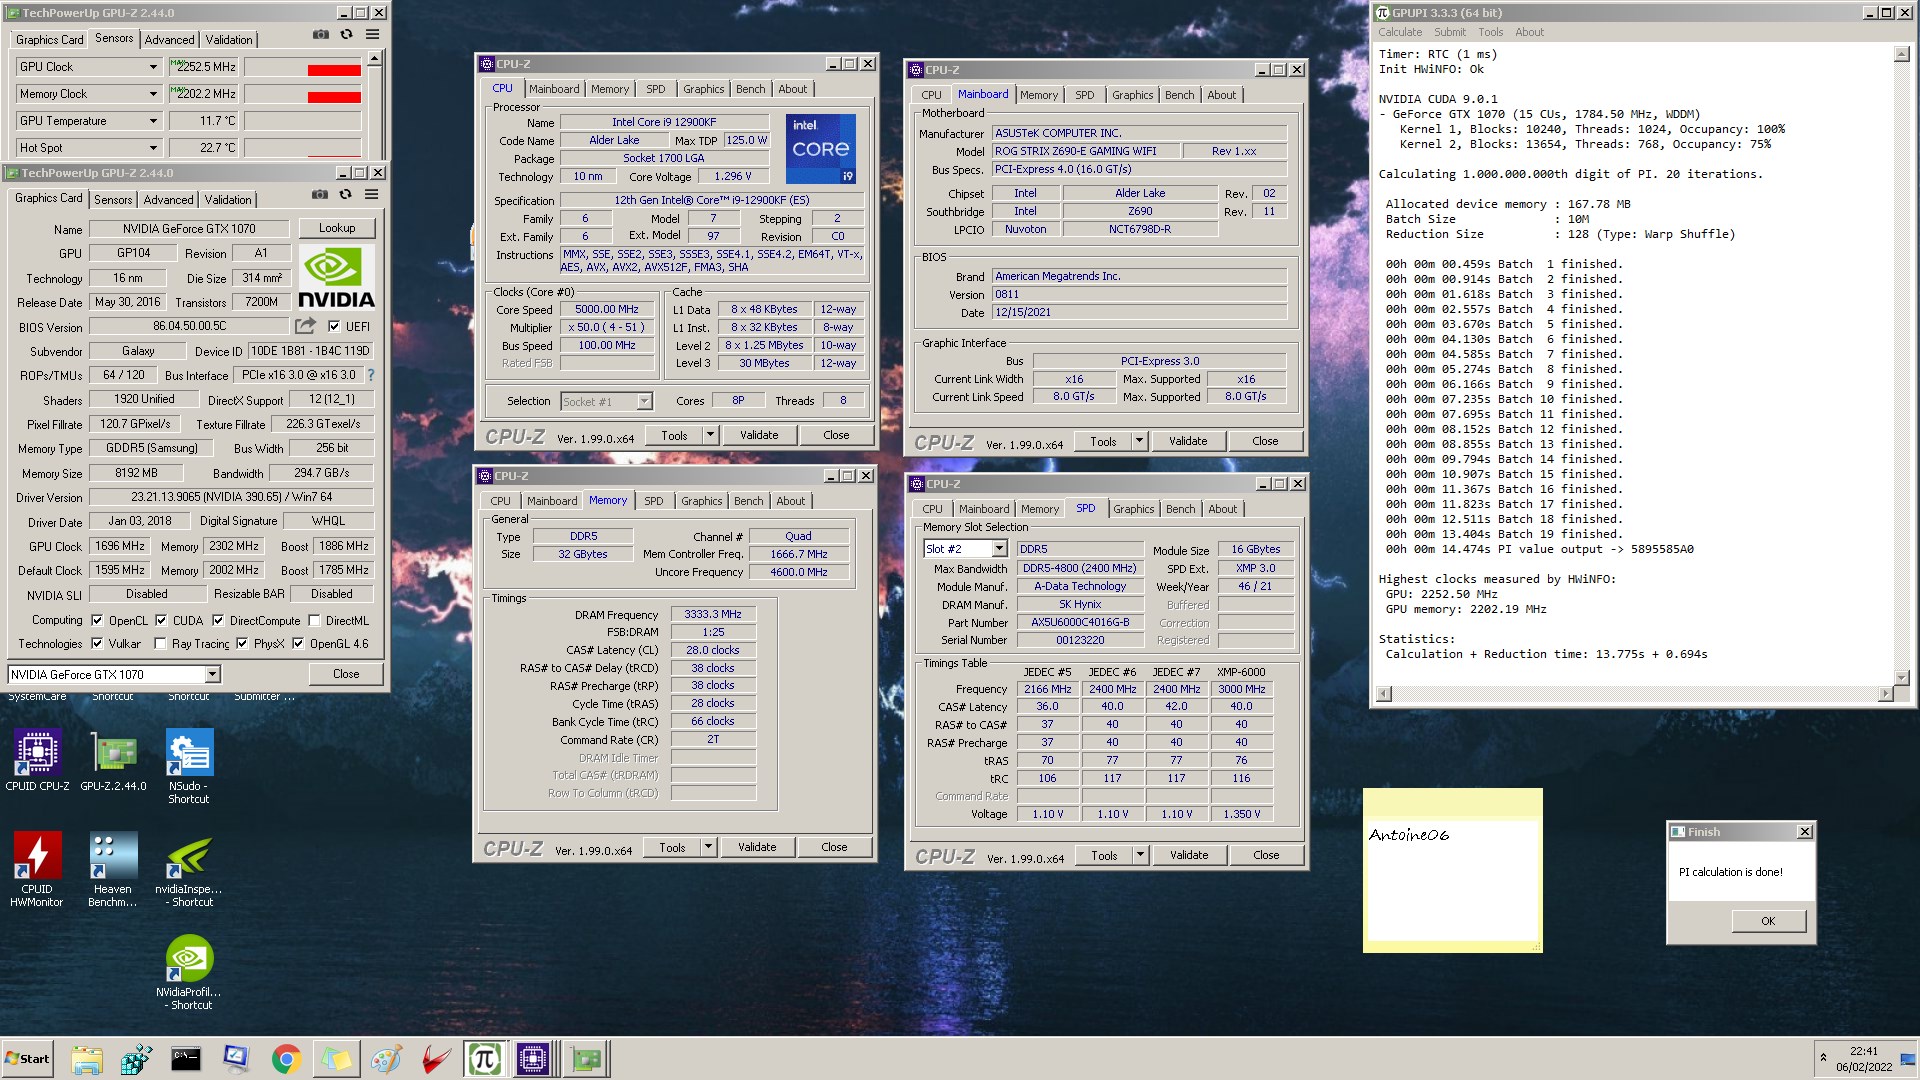This screenshot has height=1080, width=1920.
Task: Click the Antoine06 sticky note
Action: 1452,870
